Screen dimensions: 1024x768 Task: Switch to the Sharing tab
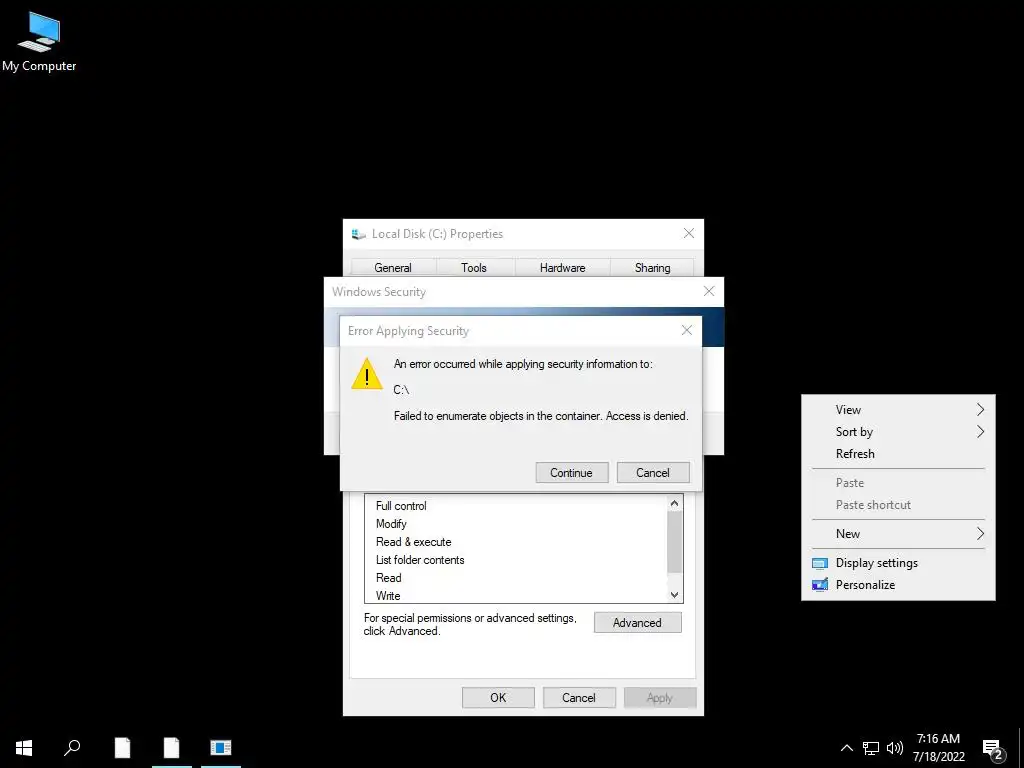652,268
